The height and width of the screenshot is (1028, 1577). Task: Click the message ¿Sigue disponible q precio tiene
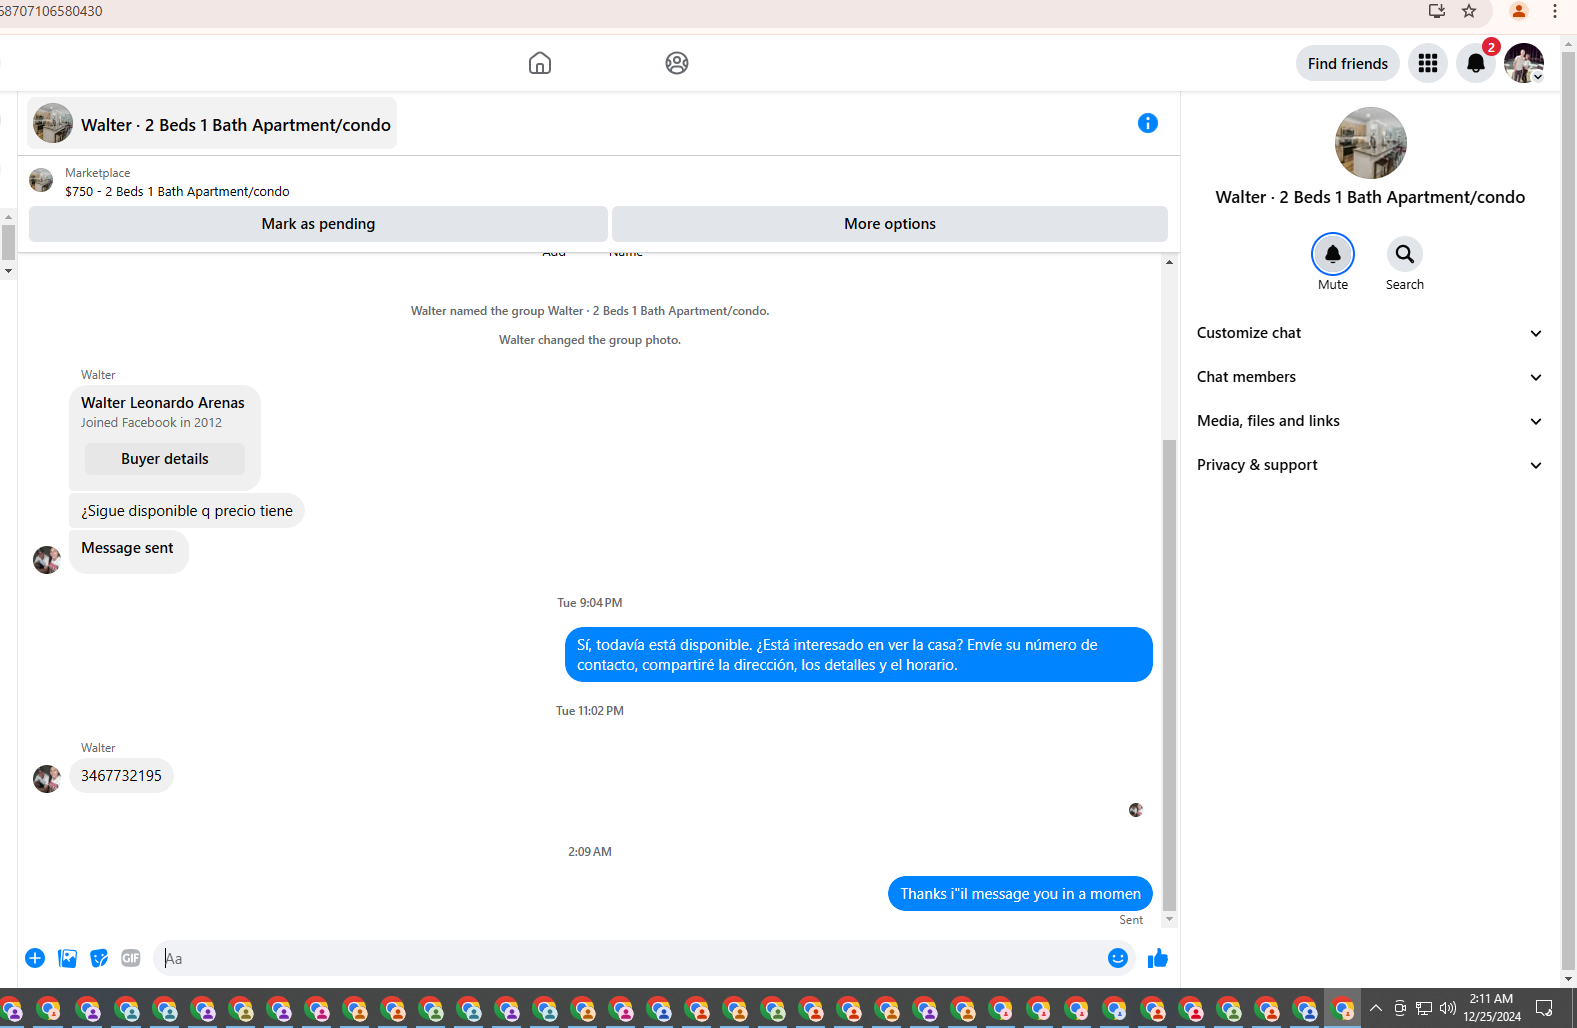click(187, 511)
